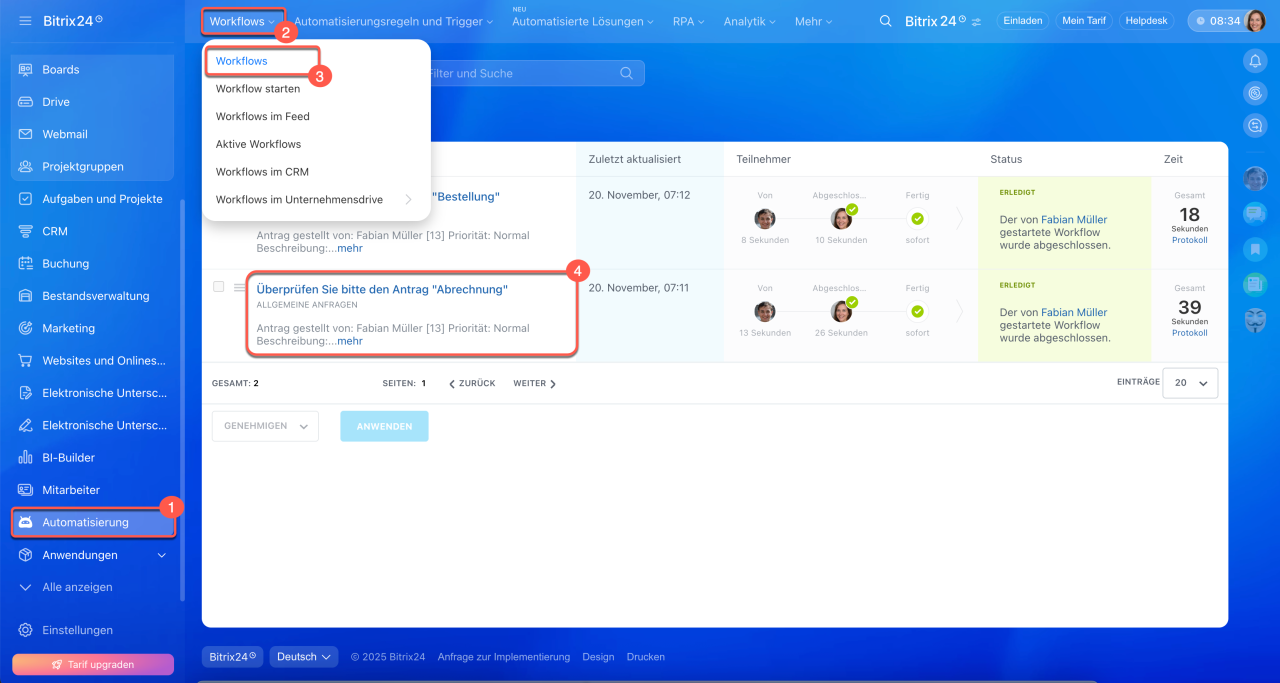Click Anfrage zur Implementierung footer link
1280x683 pixels.
tap(504, 657)
